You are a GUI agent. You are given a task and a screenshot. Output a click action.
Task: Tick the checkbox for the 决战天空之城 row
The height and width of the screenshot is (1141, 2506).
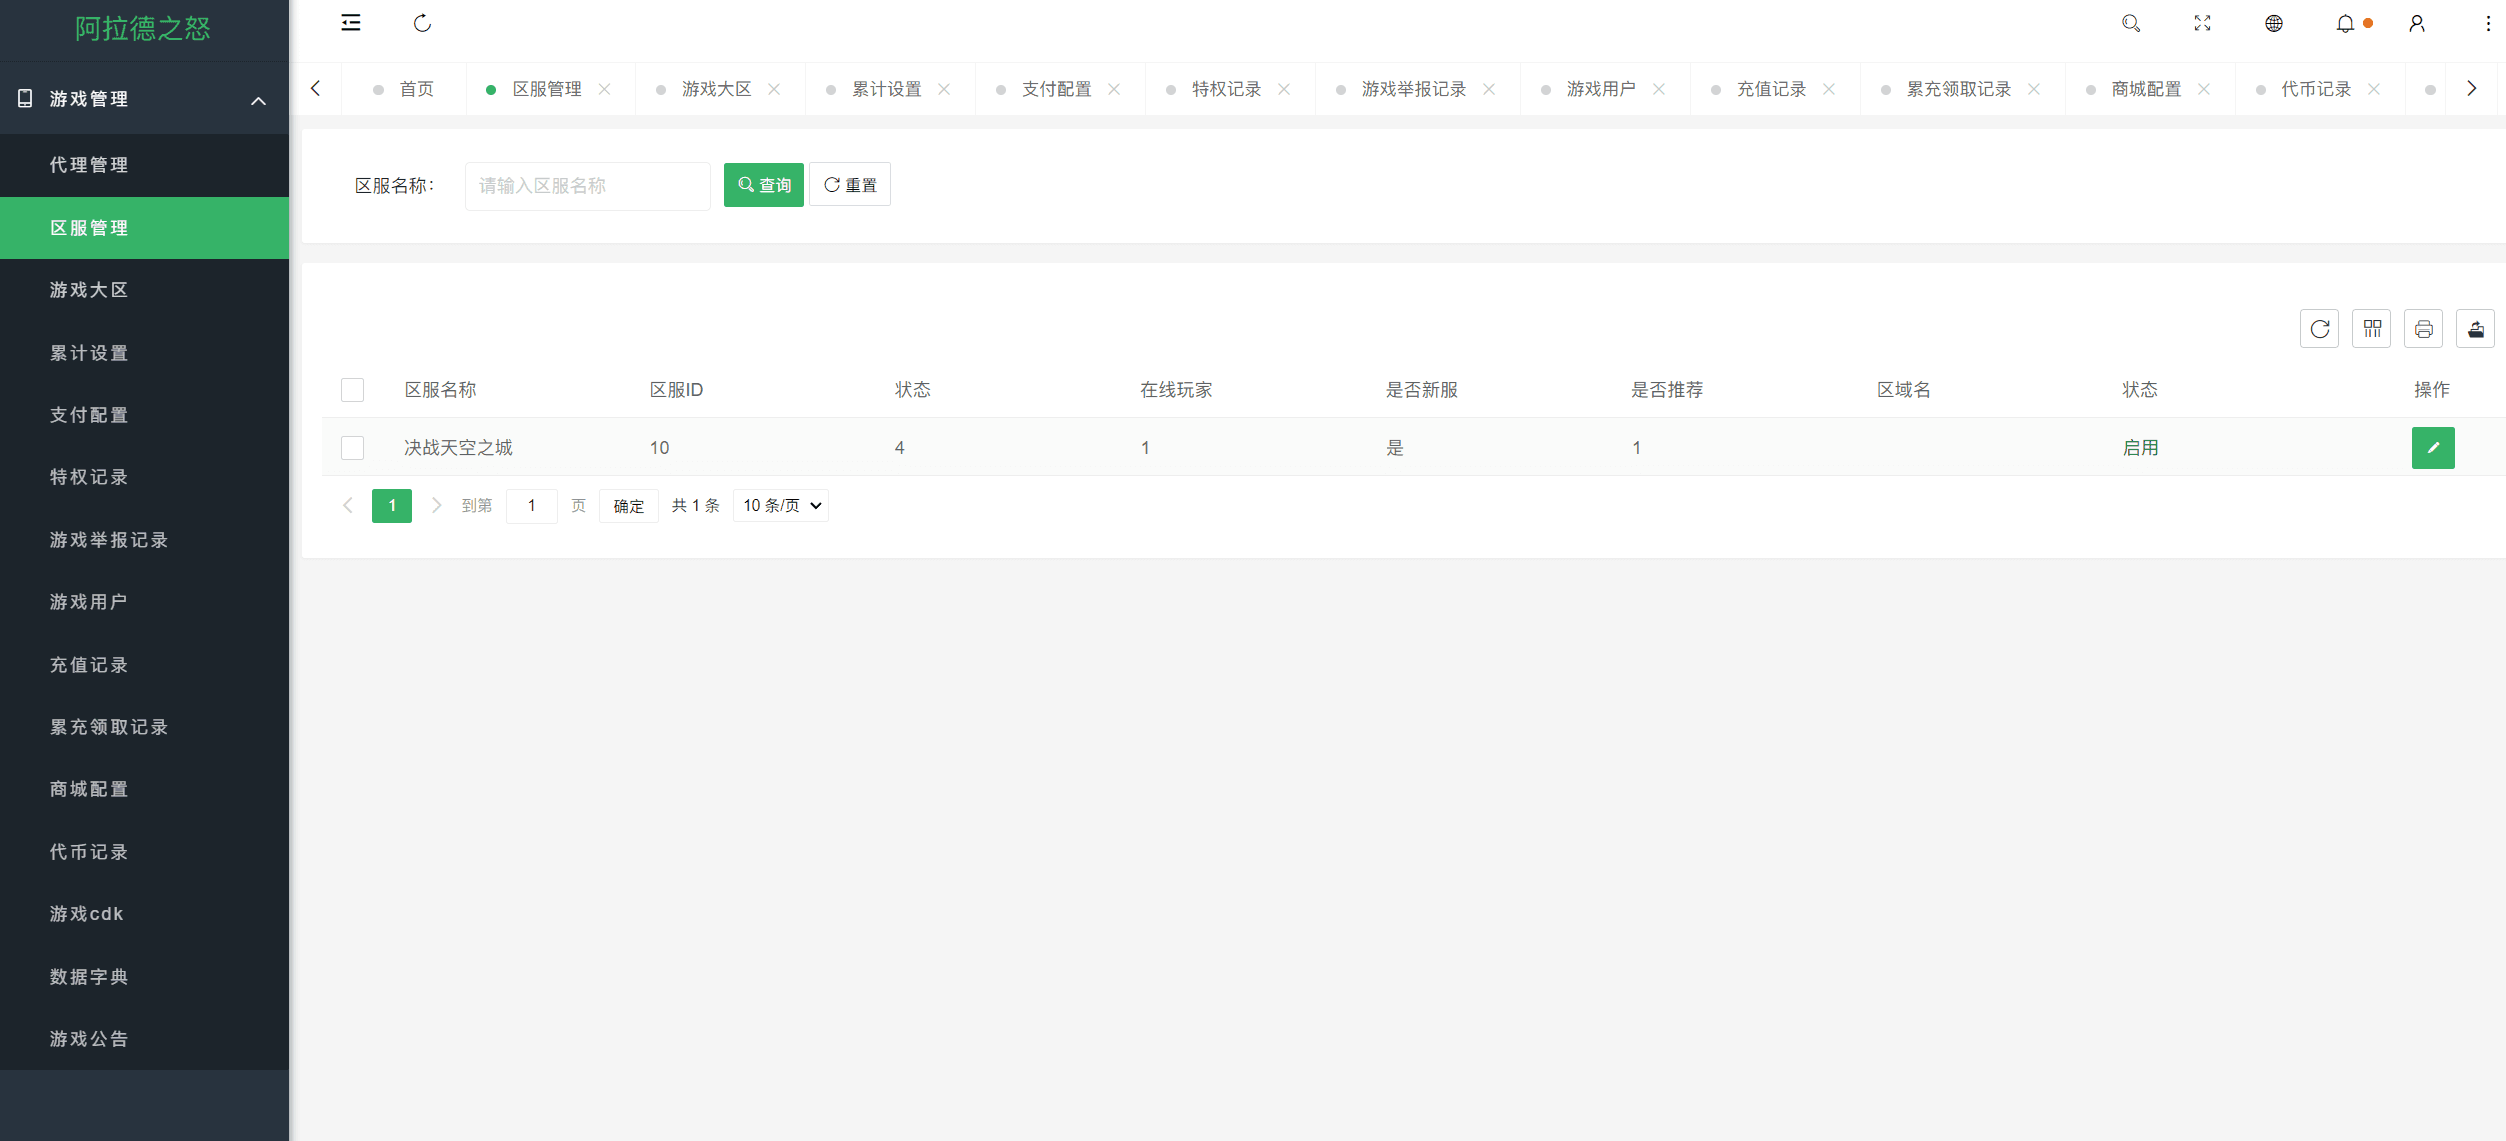pos(352,448)
